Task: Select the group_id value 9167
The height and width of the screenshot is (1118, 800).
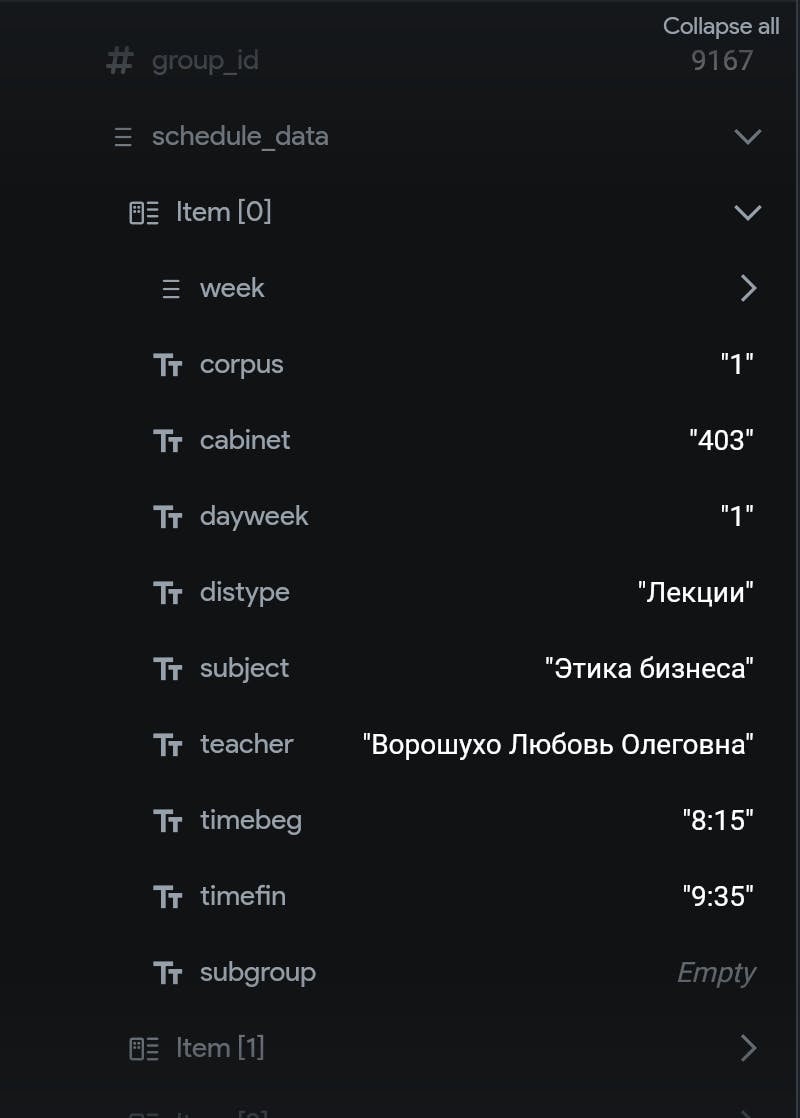Action: pos(722,61)
